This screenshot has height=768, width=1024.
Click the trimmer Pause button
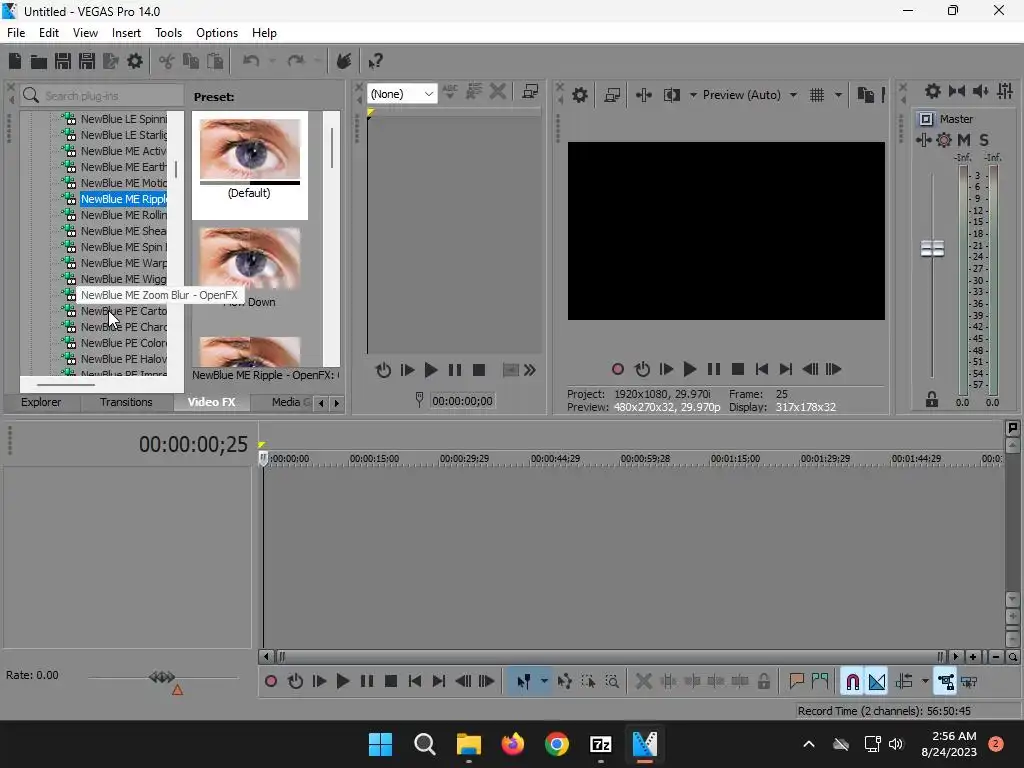coord(455,370)
